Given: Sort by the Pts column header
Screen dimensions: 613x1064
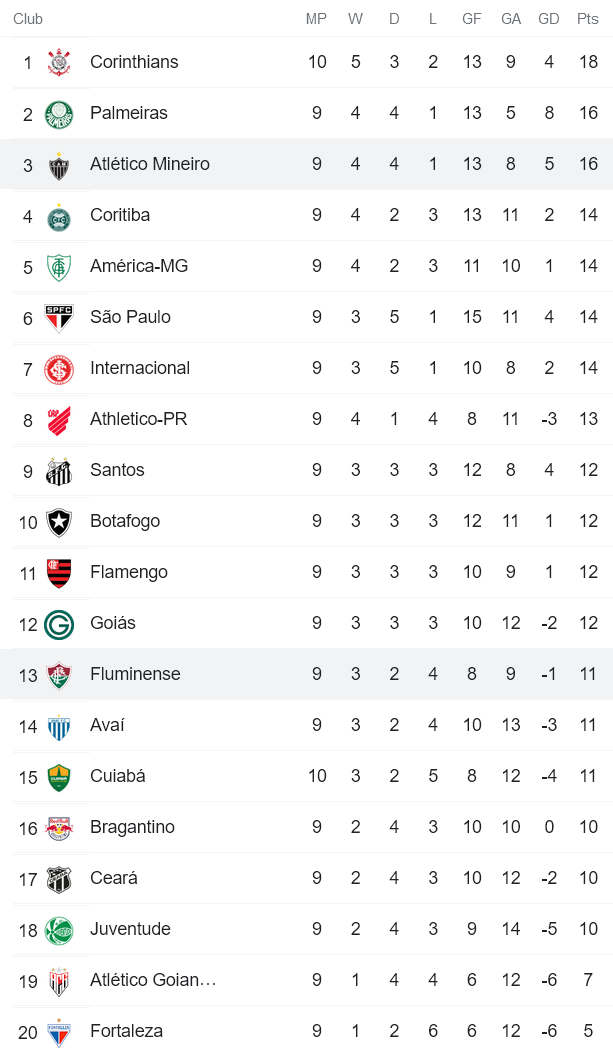Looking at the screenshot, I should pos(588,18).
